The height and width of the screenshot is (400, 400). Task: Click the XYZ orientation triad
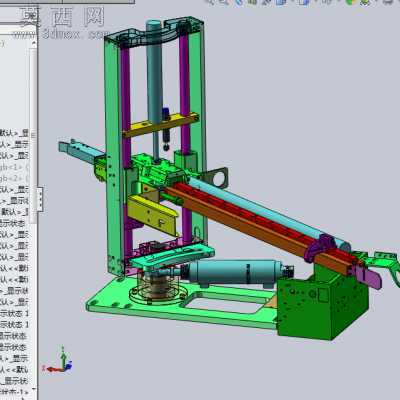pyautogui.click(x=57, y=361)
